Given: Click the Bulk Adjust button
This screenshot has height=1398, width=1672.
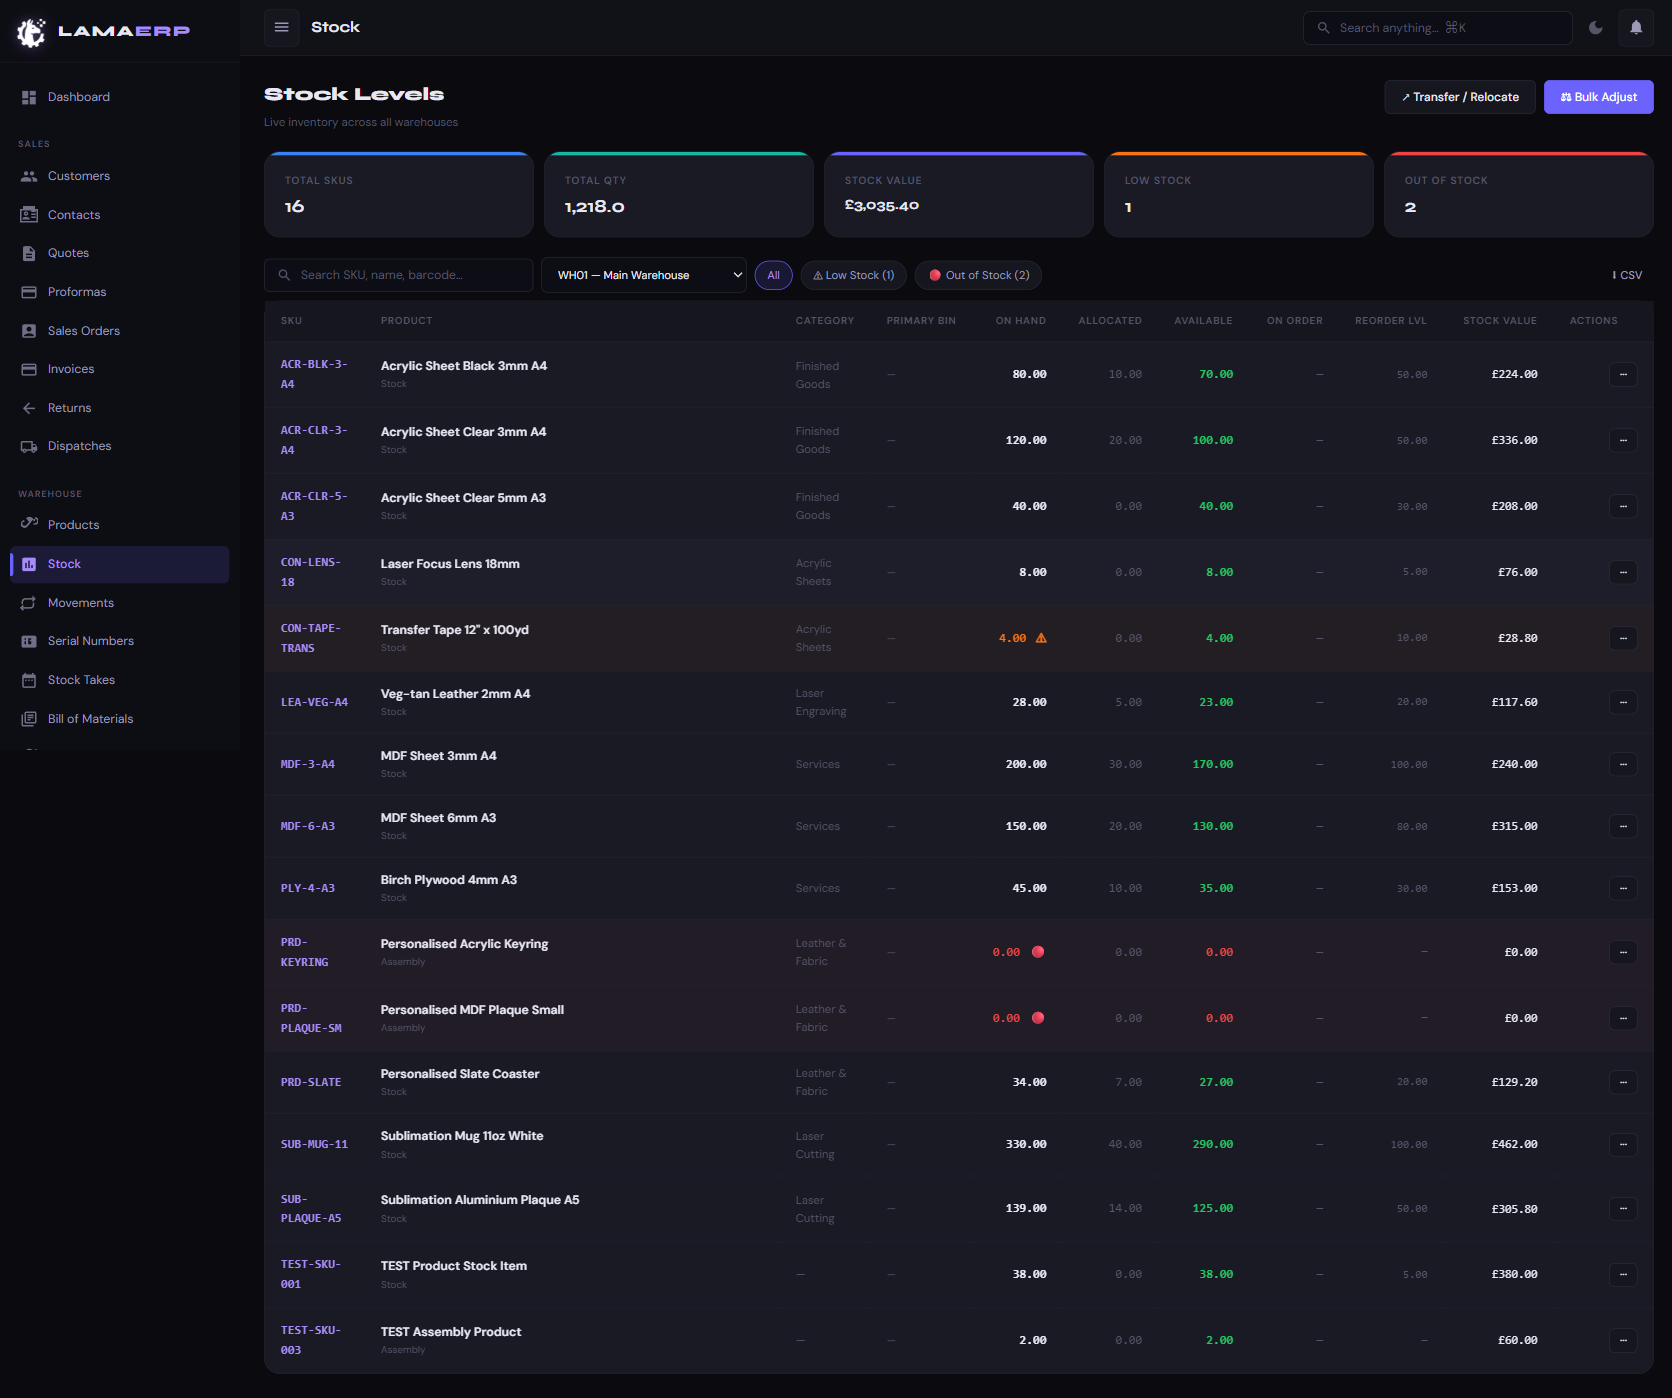Looking at the screenshot, I should point(1598,97).
